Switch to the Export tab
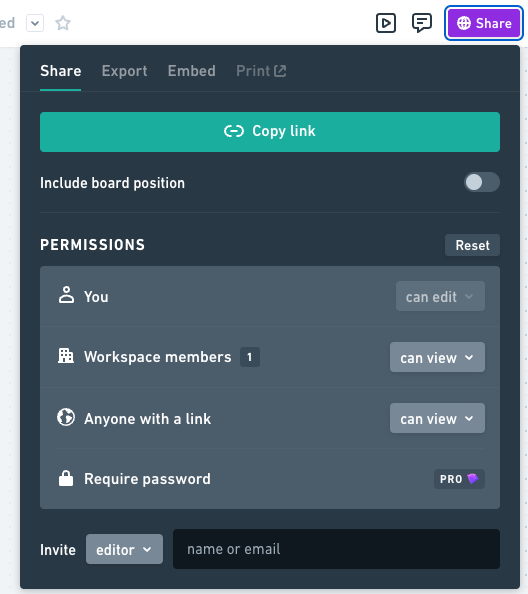Viewport: 528px width, 594px height. 124,71
